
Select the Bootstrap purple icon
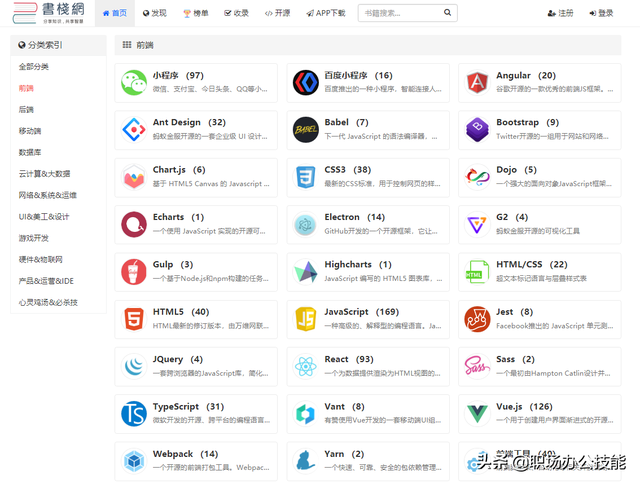tap(477, 130)
